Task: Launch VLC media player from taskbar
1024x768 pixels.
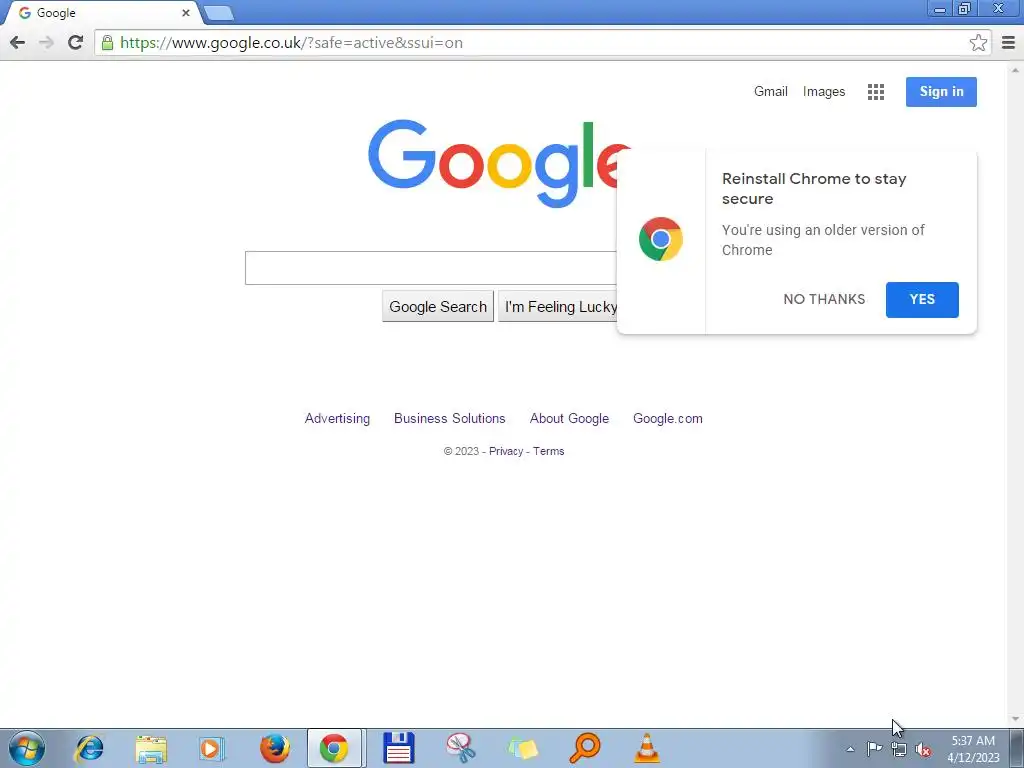Action: (647, 748)
